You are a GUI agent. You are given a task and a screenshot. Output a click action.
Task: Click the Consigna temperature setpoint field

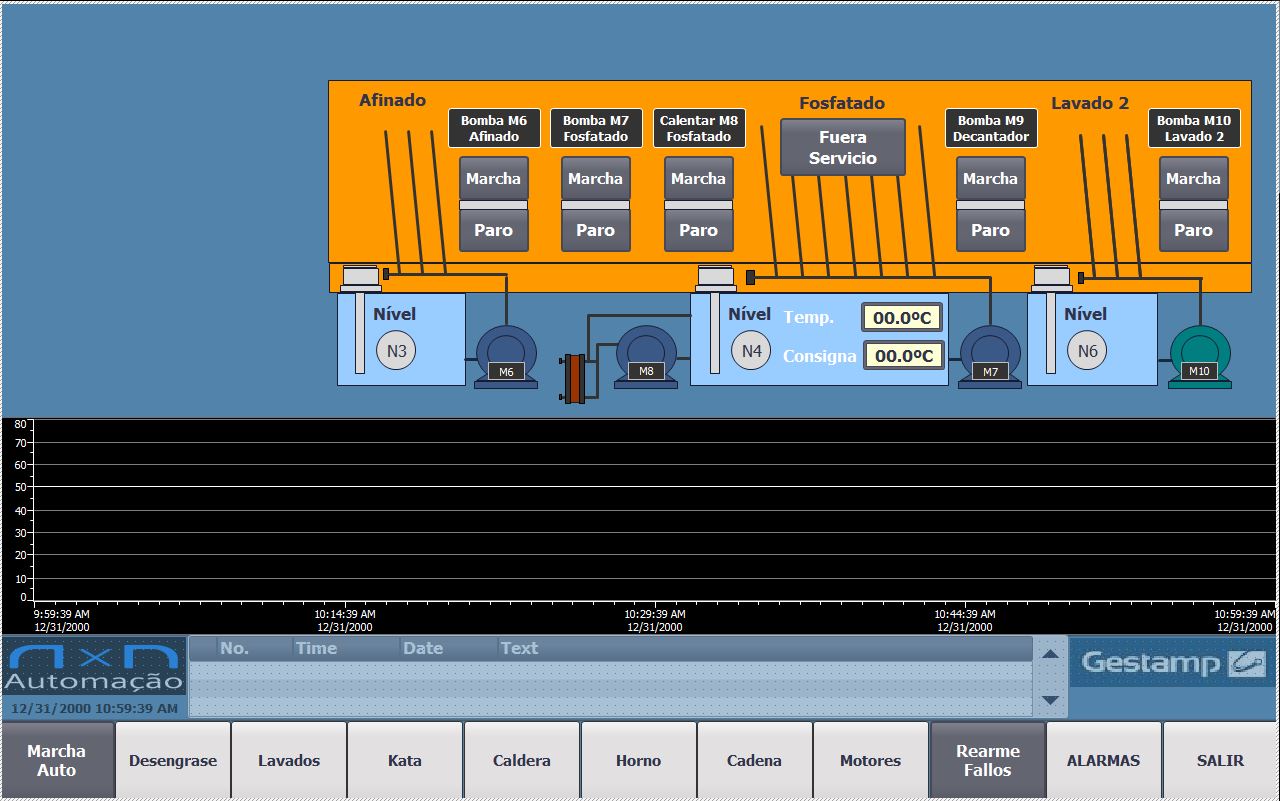click(x=903, y=356)
